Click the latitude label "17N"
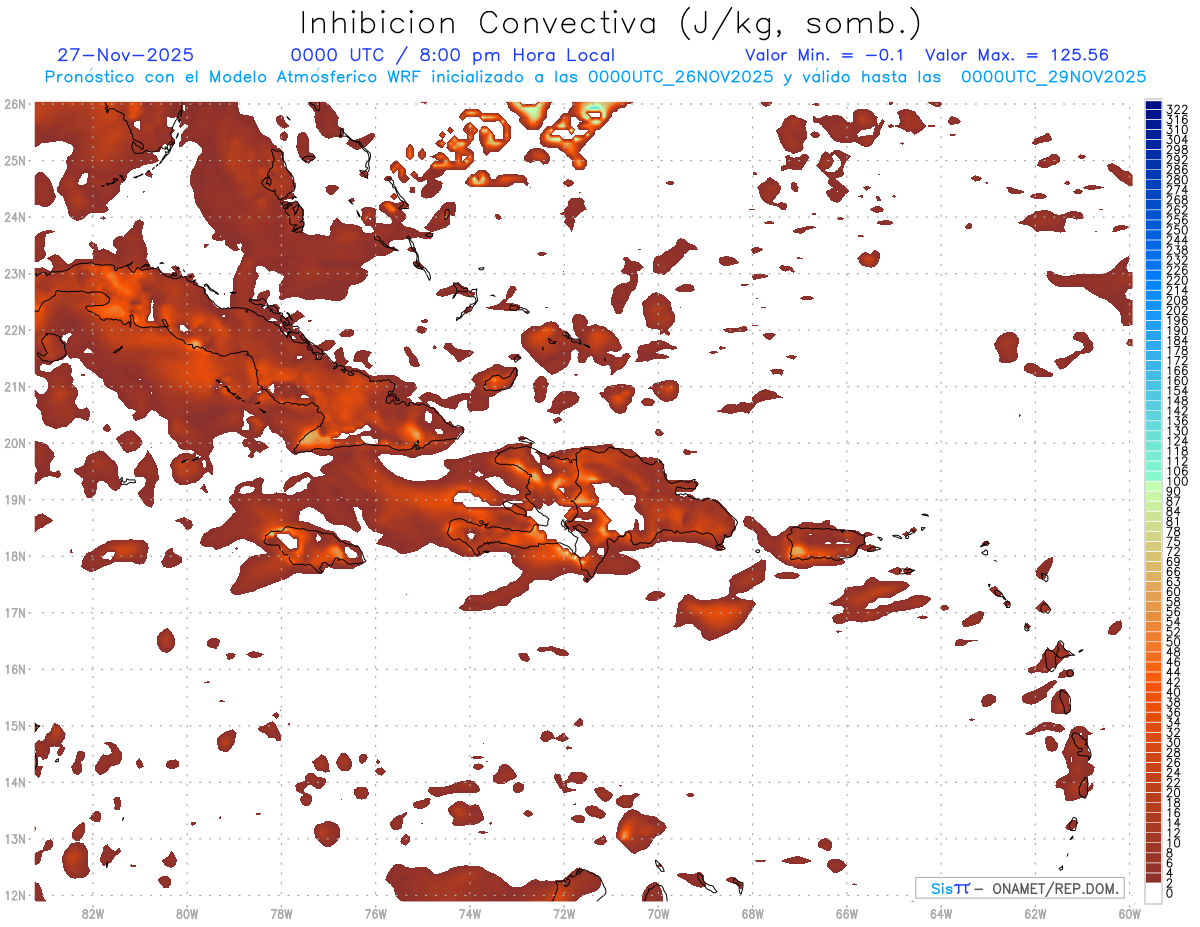Image resolution: width=1200 pixels, height=927 pixels. 14,612
